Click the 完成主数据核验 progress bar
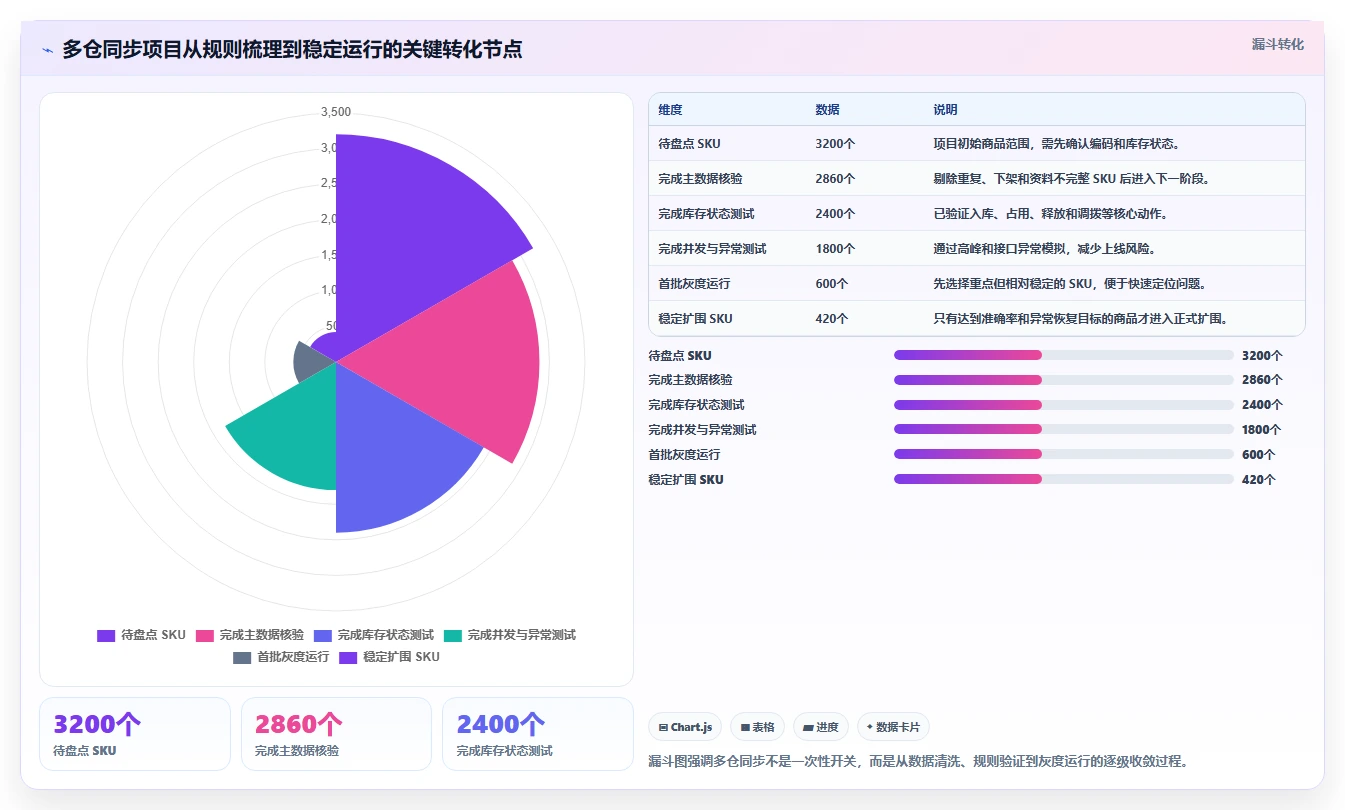This screenshot has height=810, width=1345. (x=1064, y=380)
